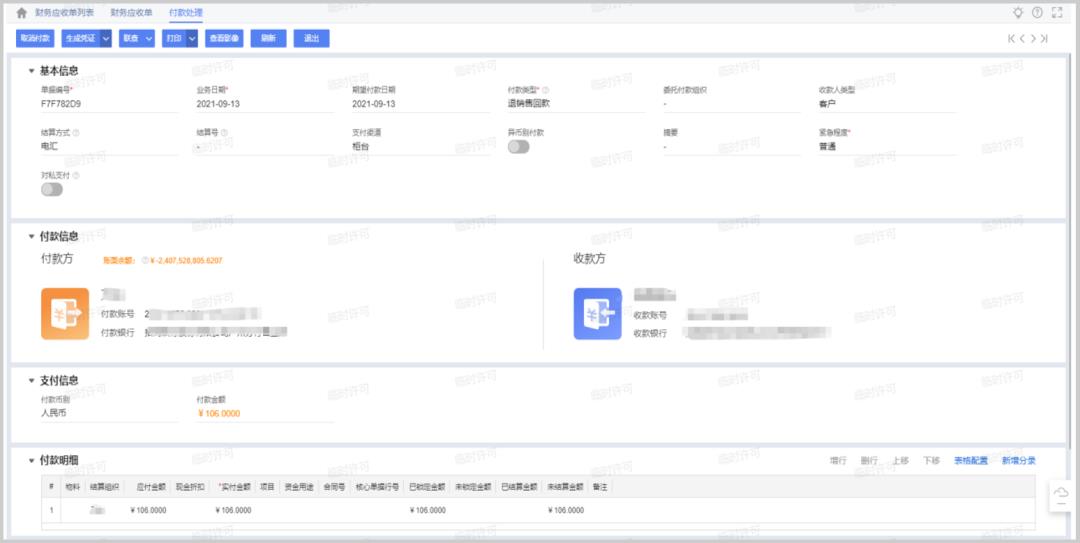Go to previous record arrow
Viewport: 1080px width, 543px height.
(1022, 39)
